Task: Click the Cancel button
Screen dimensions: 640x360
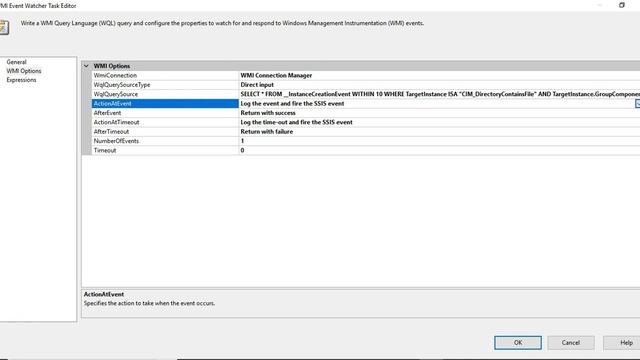Action: coord(571,343)
